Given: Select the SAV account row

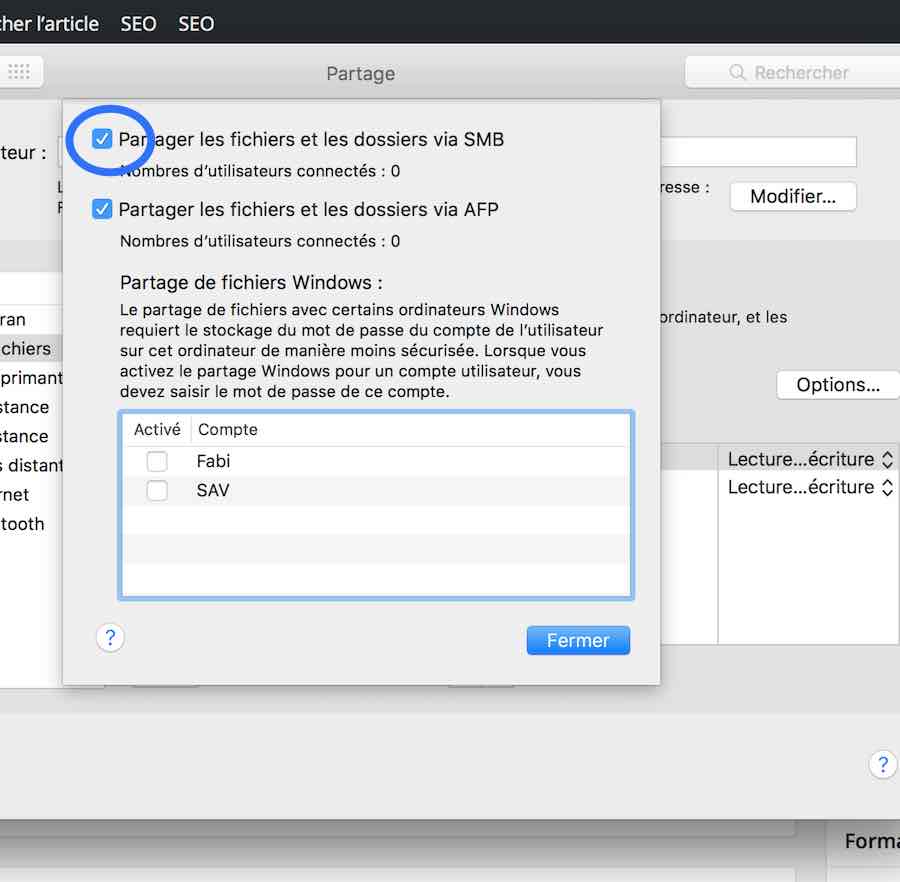Looking at the screenshot, I should [376, 490].
